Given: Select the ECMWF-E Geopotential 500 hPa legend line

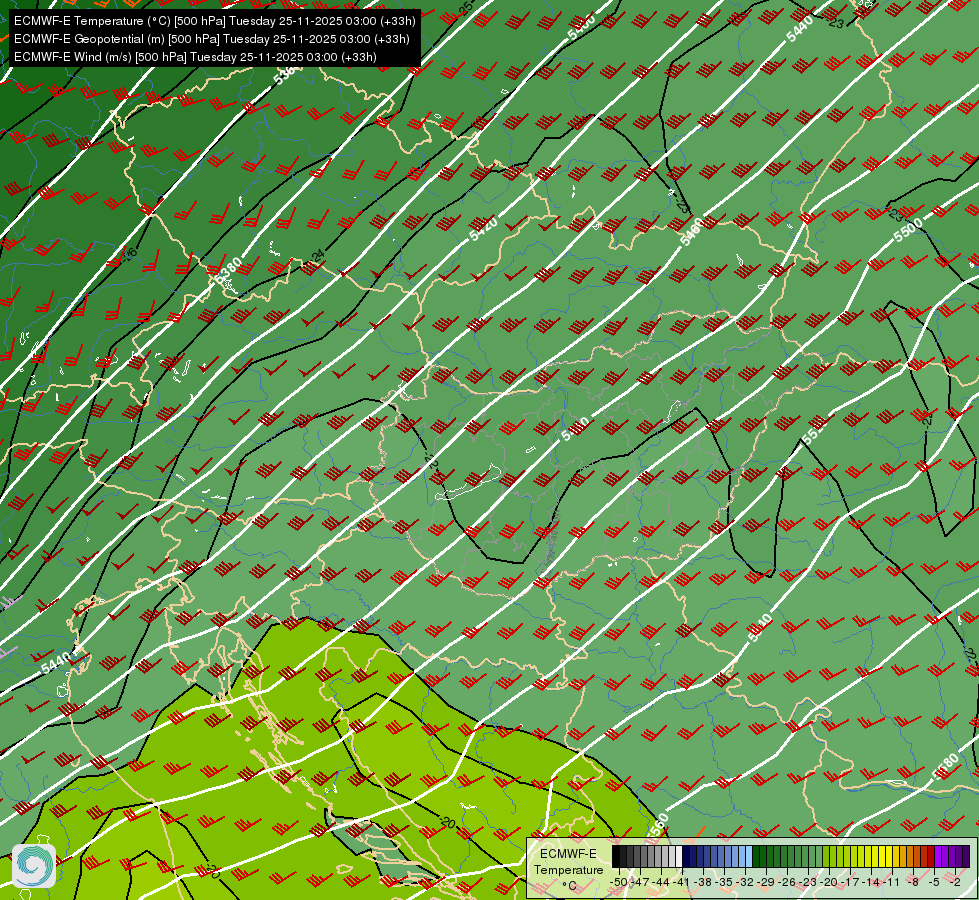Looking at the screenshot, I should pos(212,39).
